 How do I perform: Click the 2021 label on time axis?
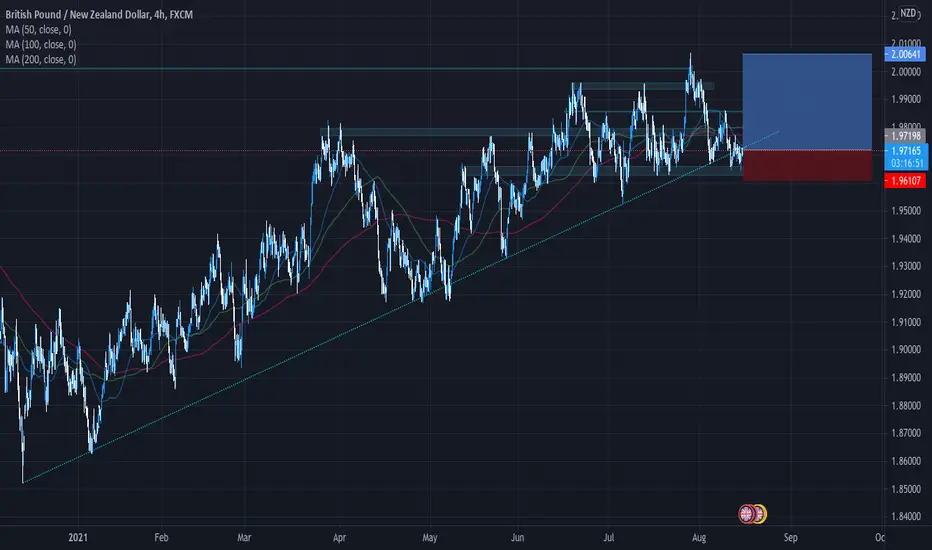(78, 538)
